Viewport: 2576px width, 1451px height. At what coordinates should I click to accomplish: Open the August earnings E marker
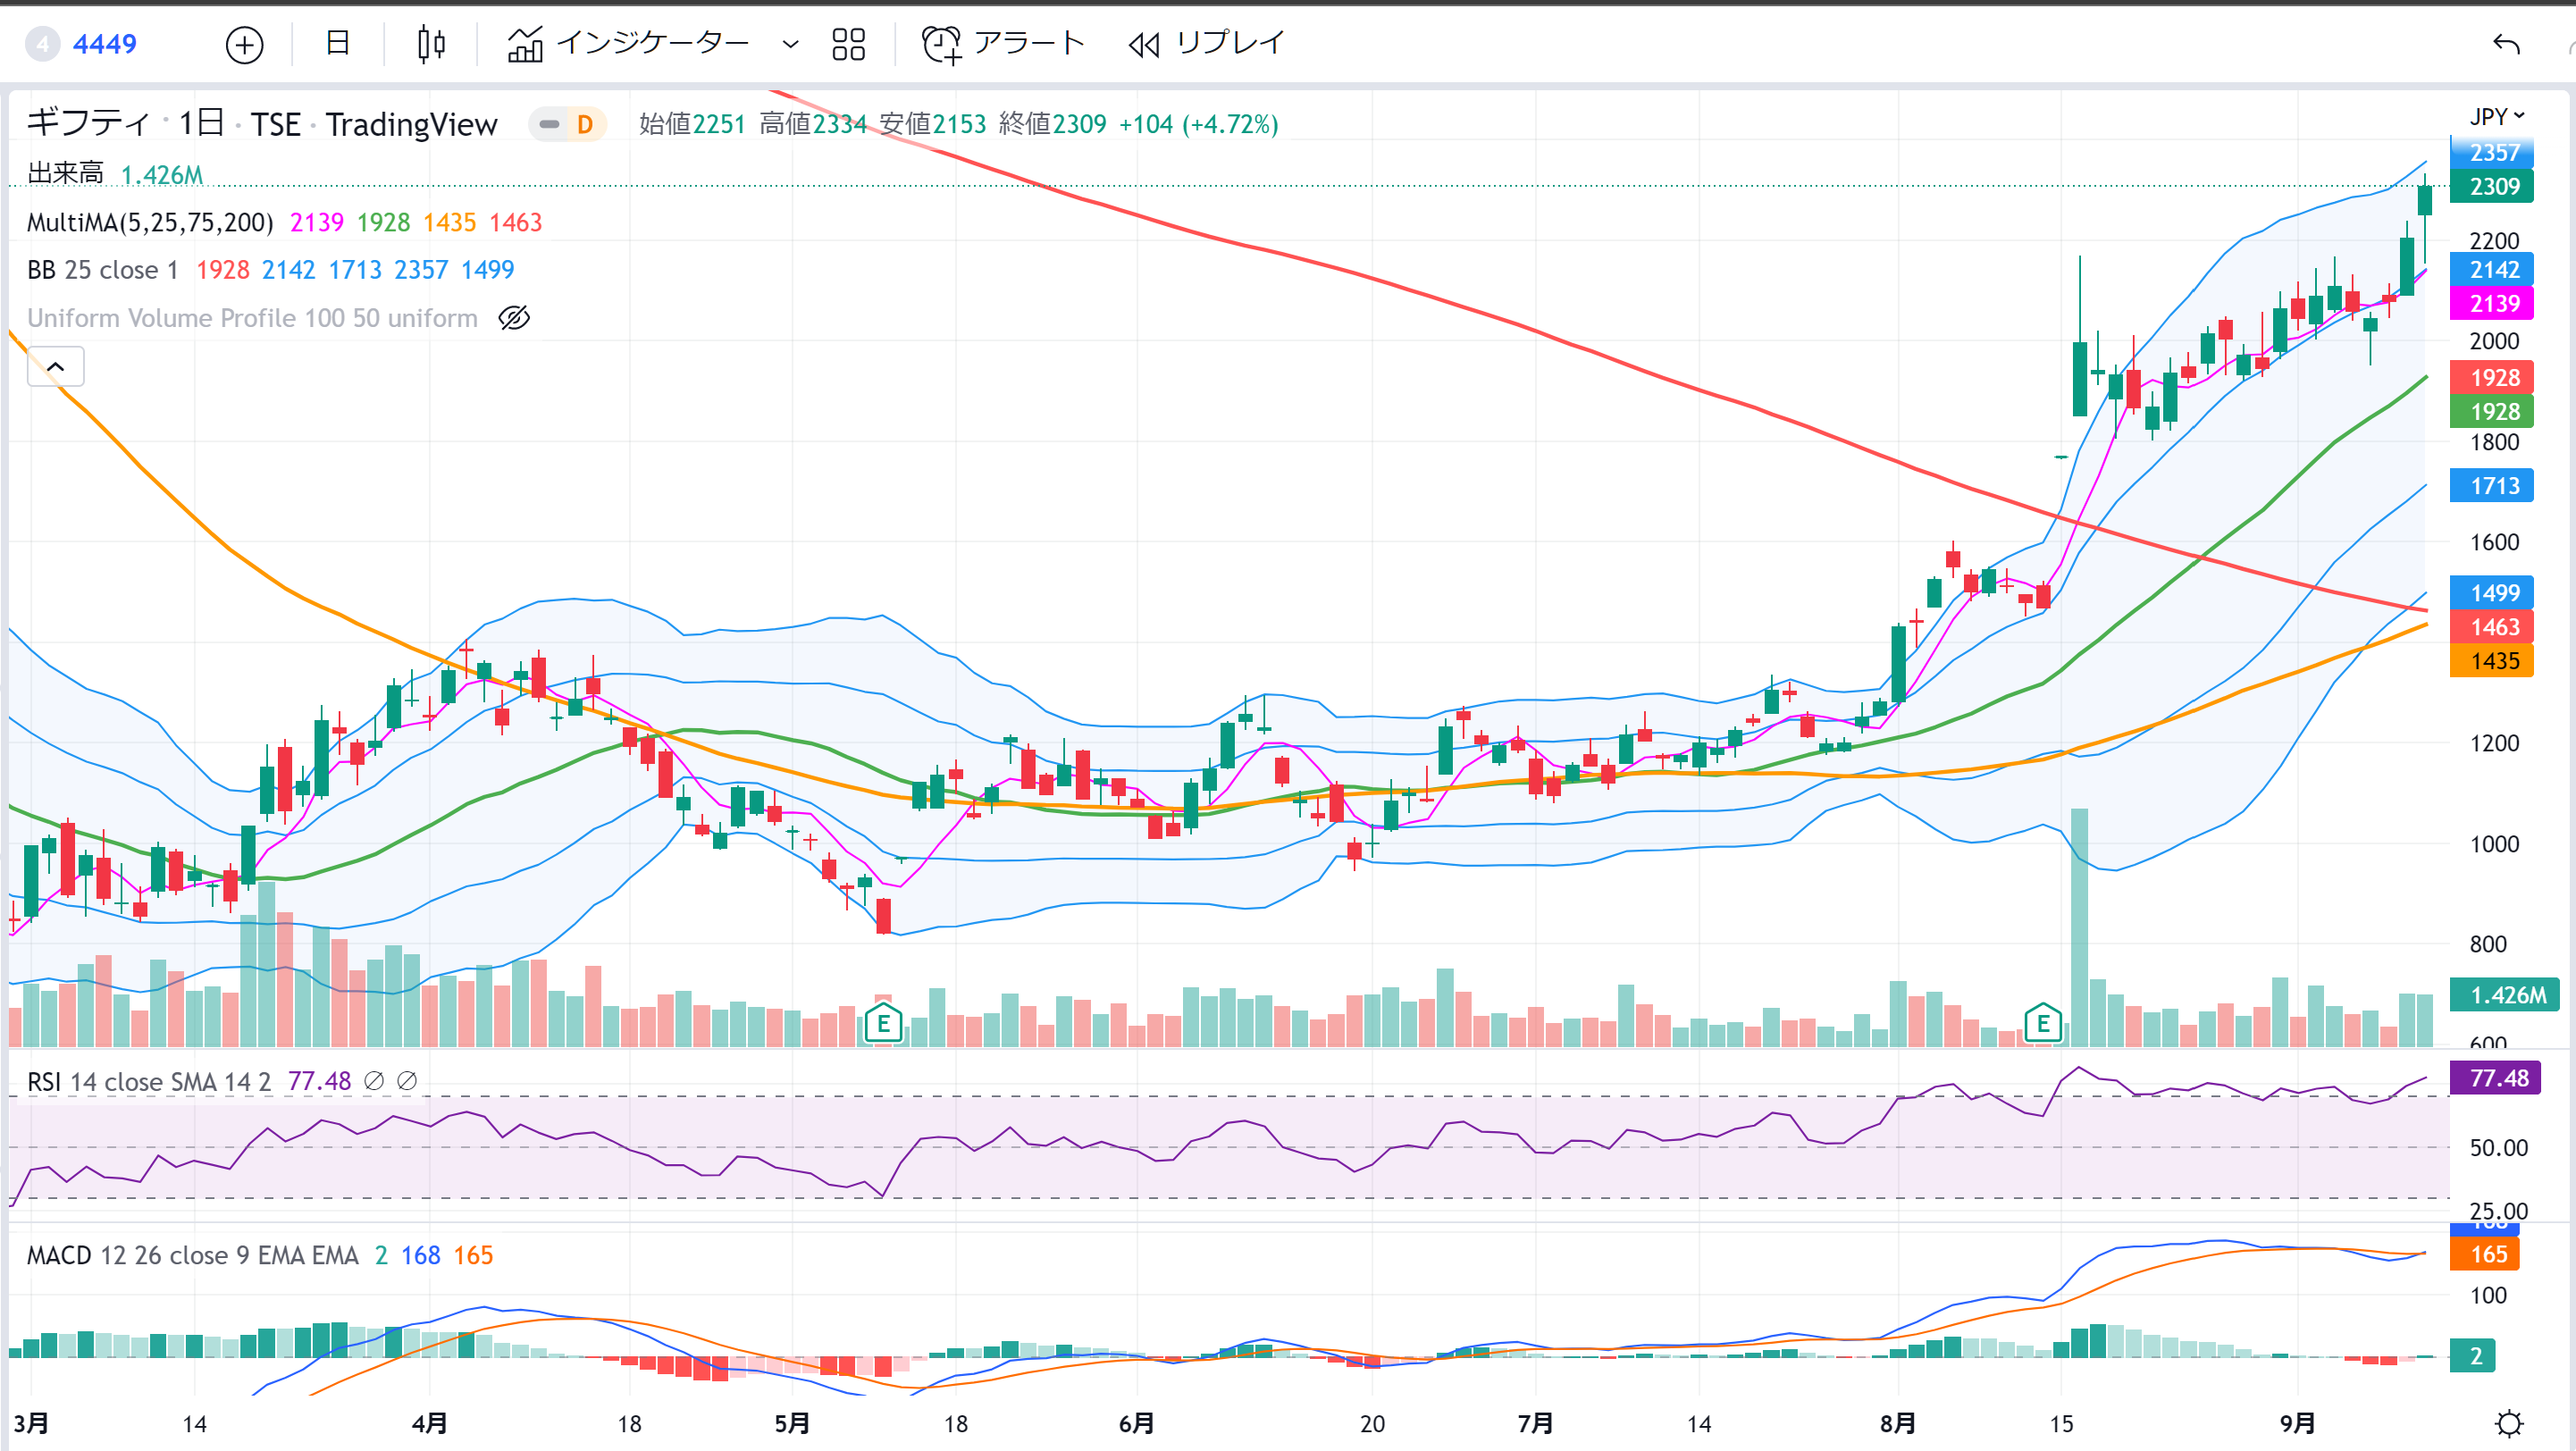pyautogui.click(x=2043, y=1024)
